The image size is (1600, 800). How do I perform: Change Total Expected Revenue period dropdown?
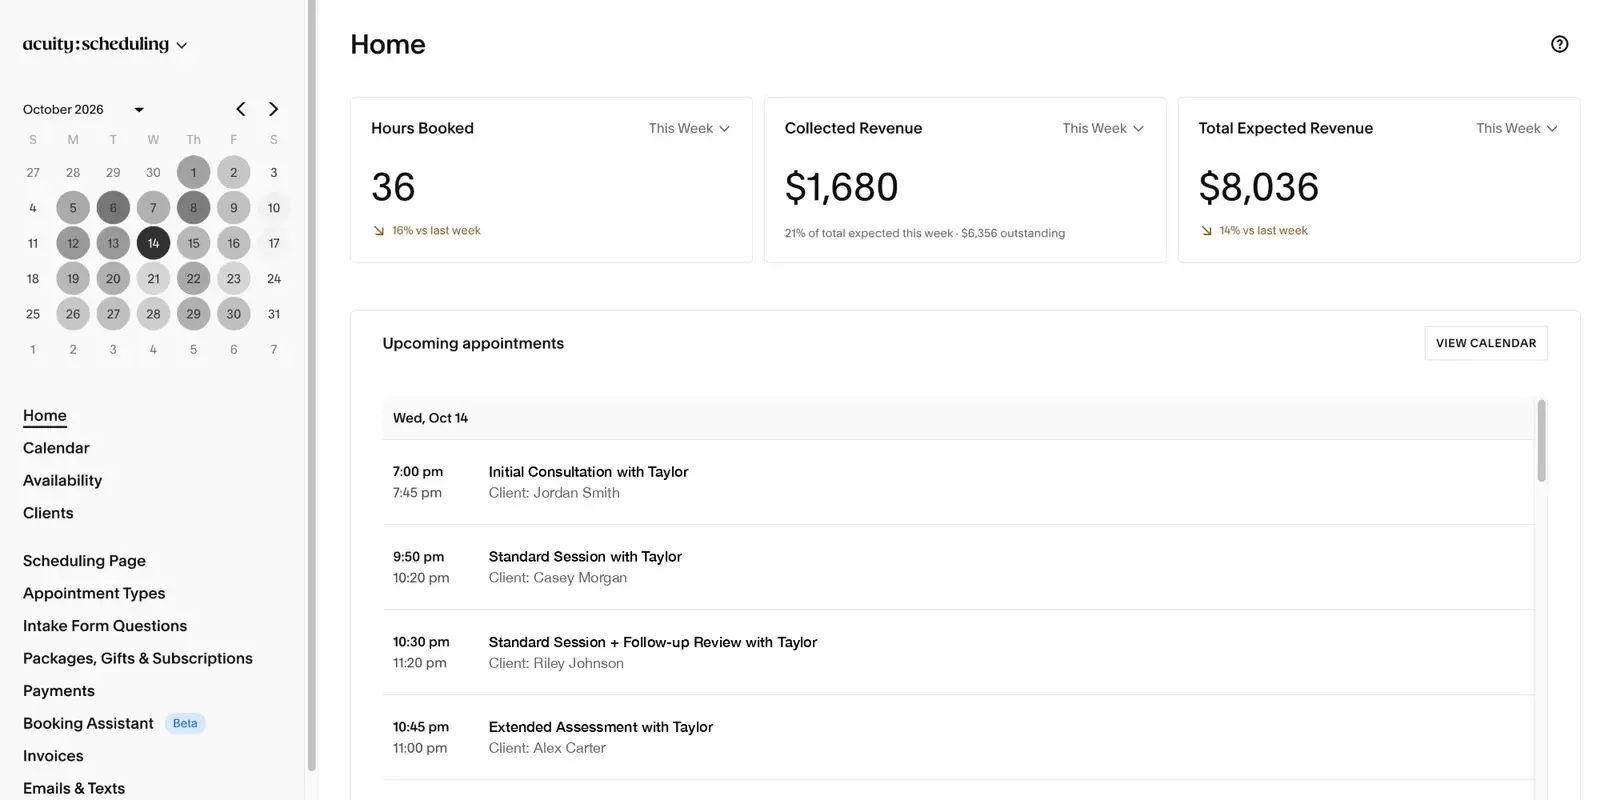click(x=1517, y=128)
